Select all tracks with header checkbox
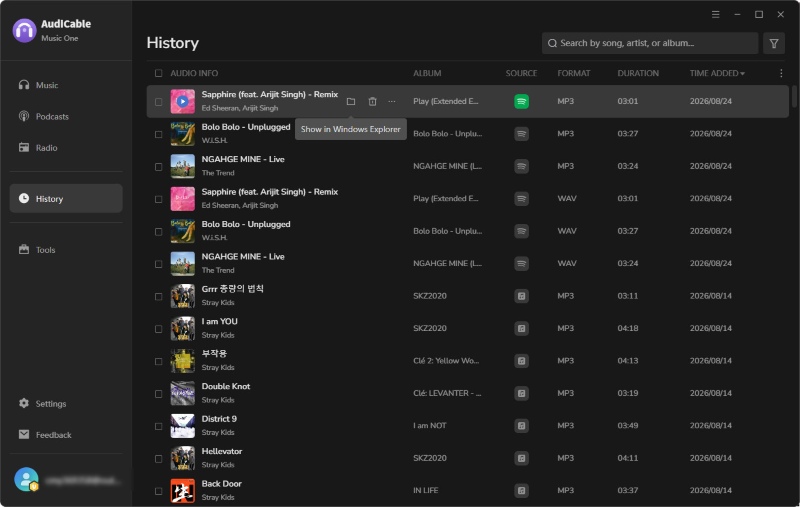 point(159,73)
